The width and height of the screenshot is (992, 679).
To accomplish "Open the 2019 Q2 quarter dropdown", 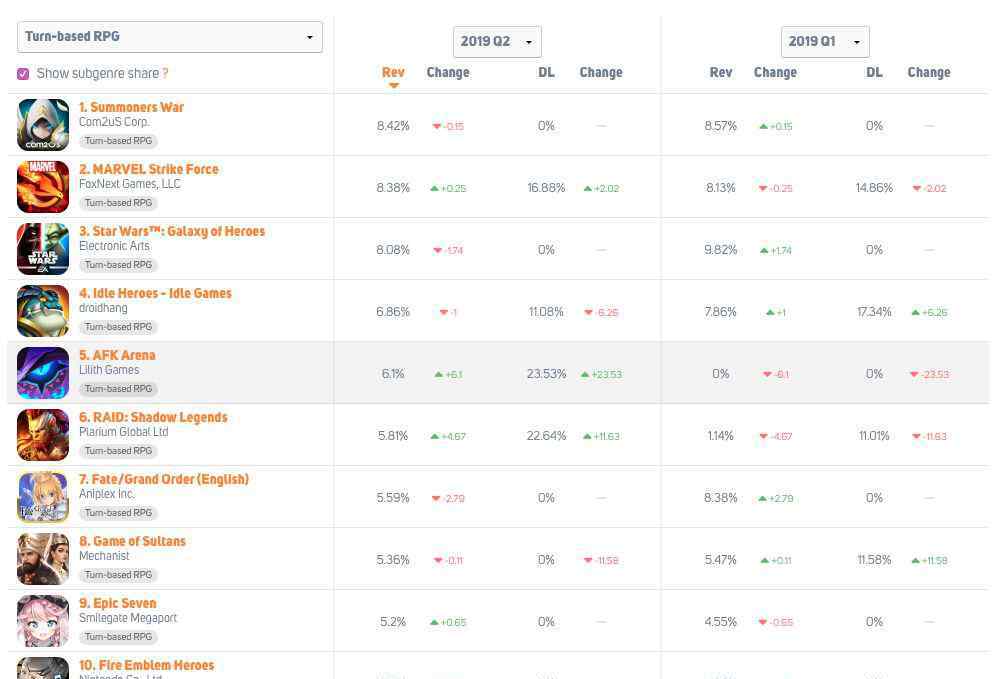I will [497, 42].
